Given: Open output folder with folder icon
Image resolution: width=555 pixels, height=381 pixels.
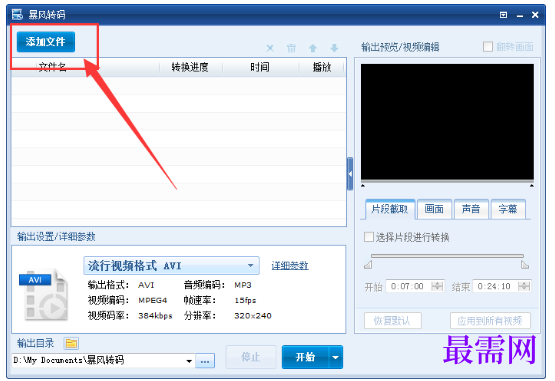Looking at the screenshot, I should point(71,343).
